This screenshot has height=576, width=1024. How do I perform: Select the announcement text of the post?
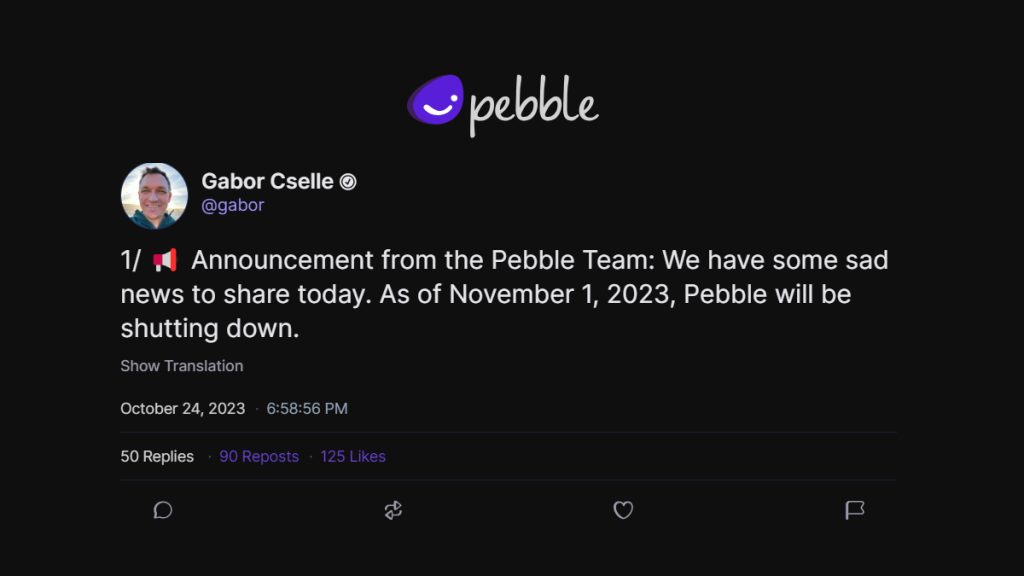500,293
